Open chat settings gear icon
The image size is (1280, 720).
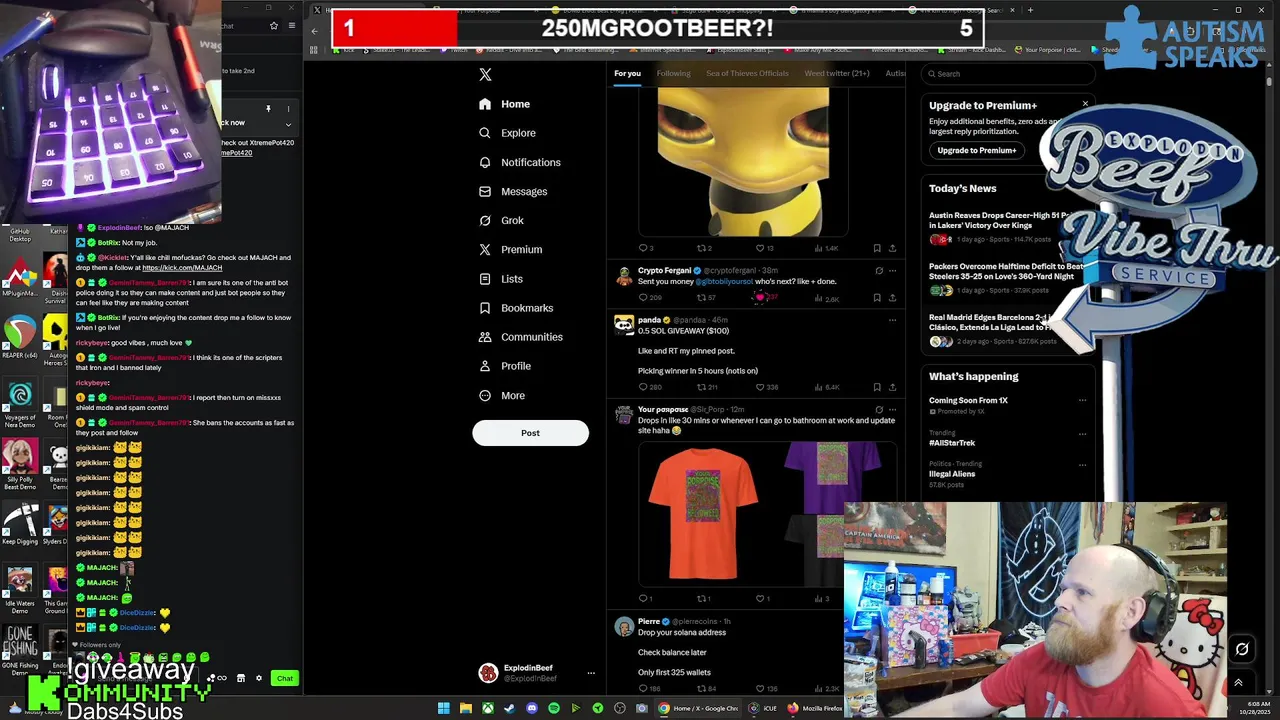coord(259,678)
